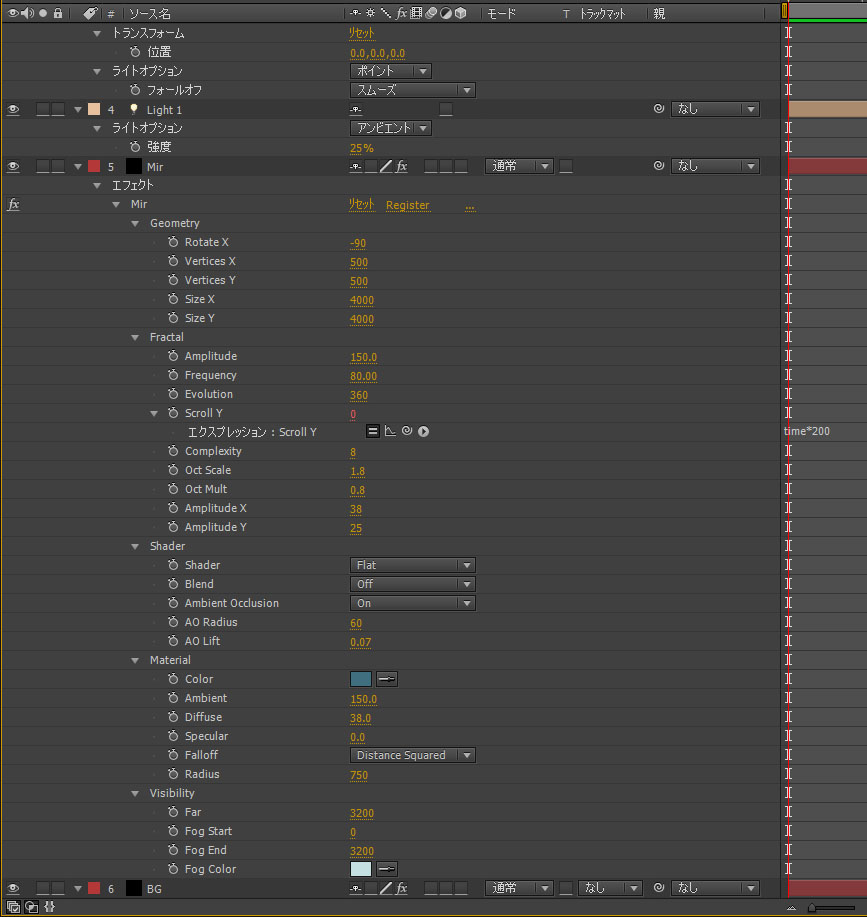Click parent pick whip on Mir layer
Screen dimensions: 867x917
point(659,166)
